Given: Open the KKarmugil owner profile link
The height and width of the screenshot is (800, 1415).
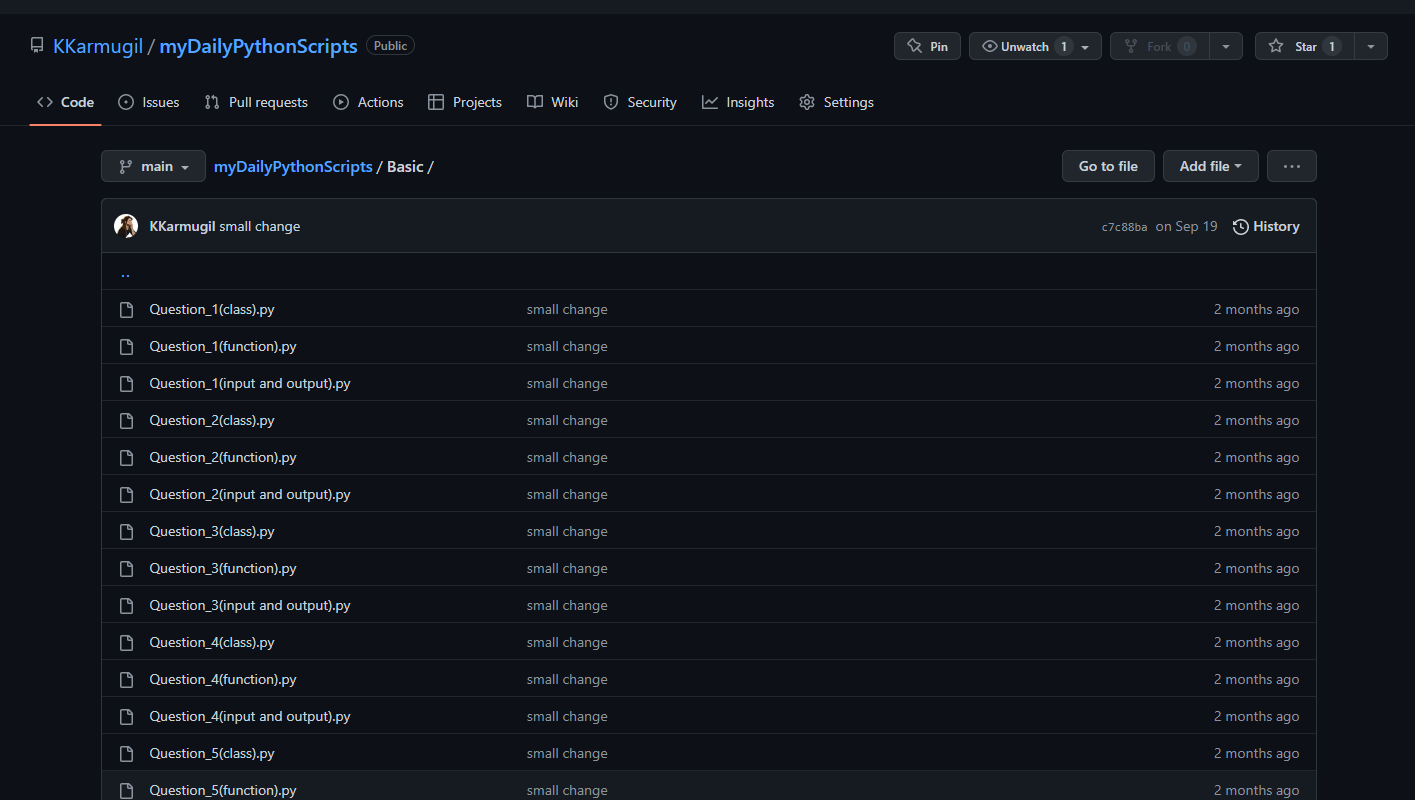Looking at the screenshot, I should [98, 46].
